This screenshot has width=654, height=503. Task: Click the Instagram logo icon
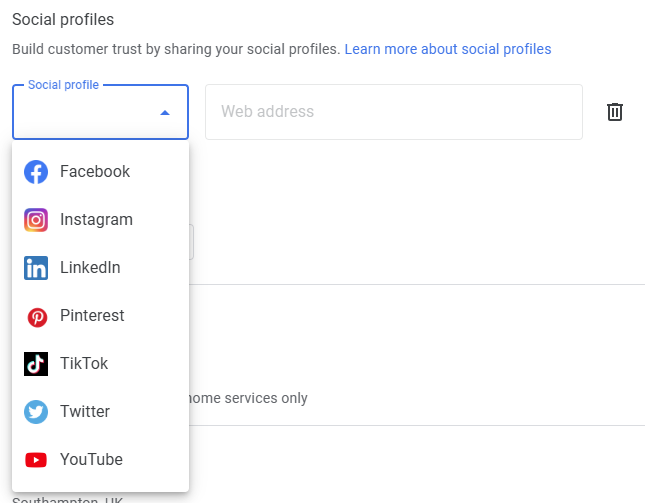(36, 220)
